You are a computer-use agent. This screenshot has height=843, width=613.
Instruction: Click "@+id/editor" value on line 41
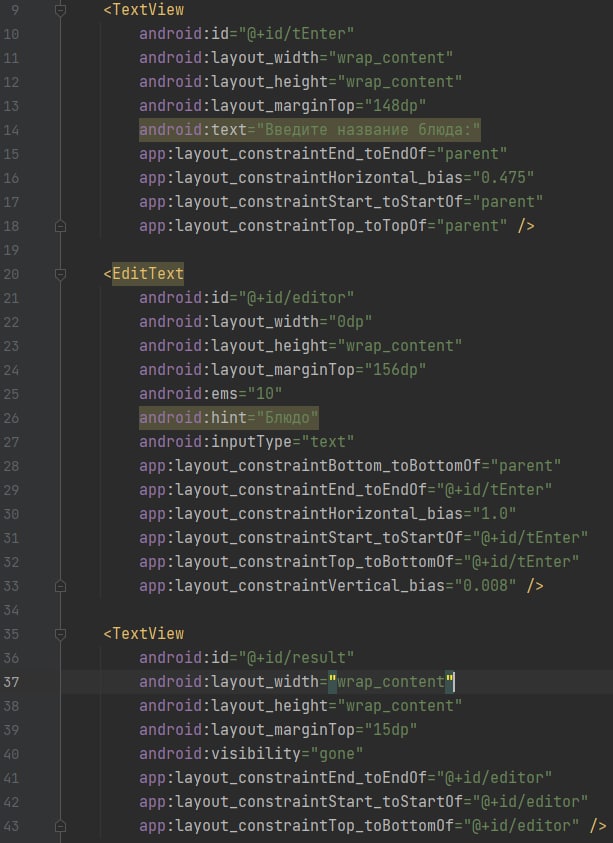pos(494,778)
